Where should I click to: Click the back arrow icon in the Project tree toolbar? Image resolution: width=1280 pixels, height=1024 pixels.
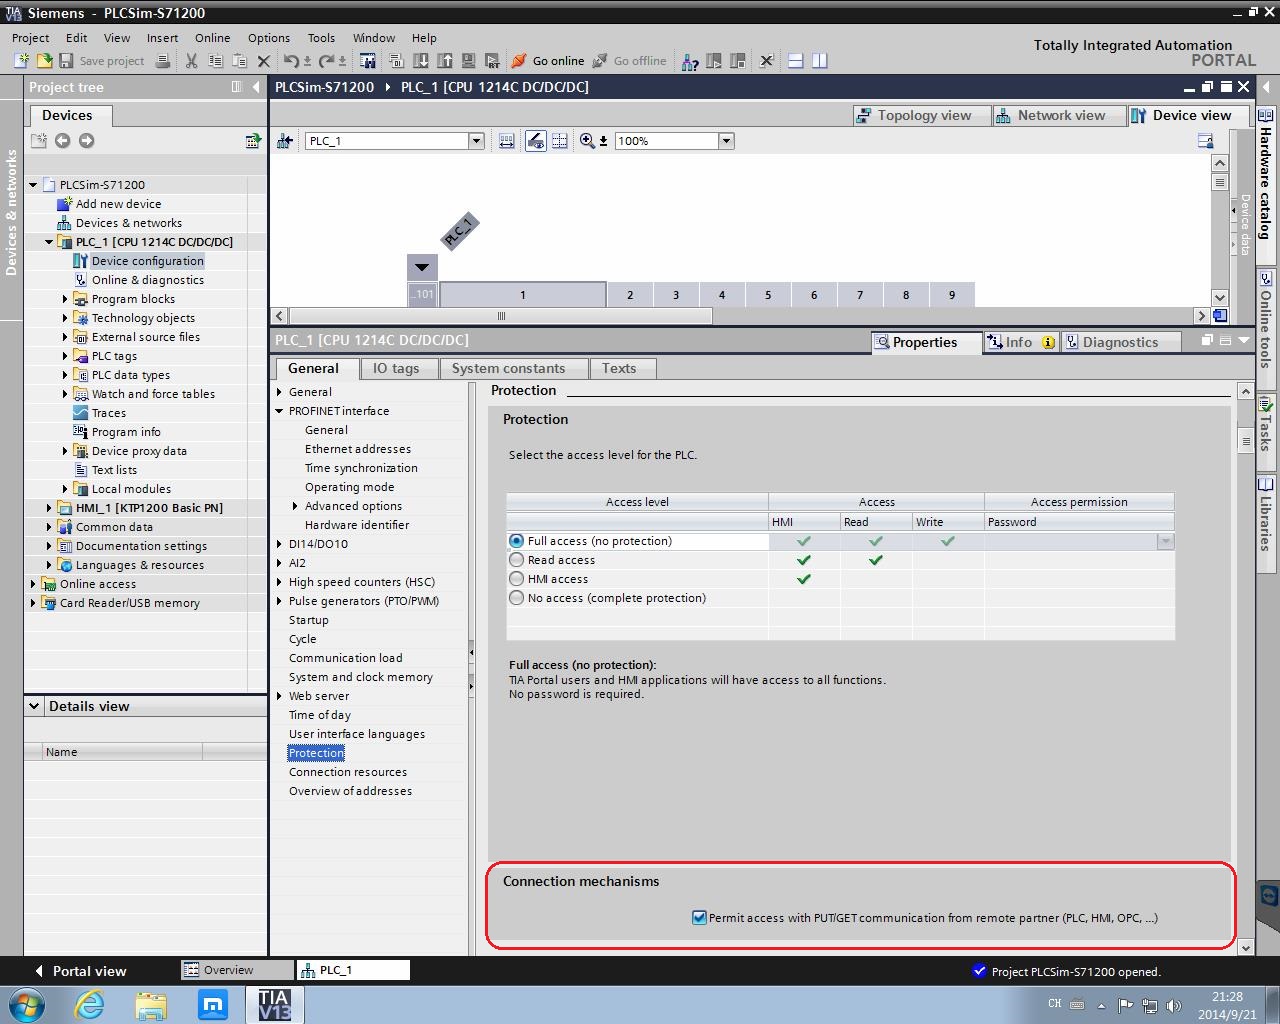62,141
